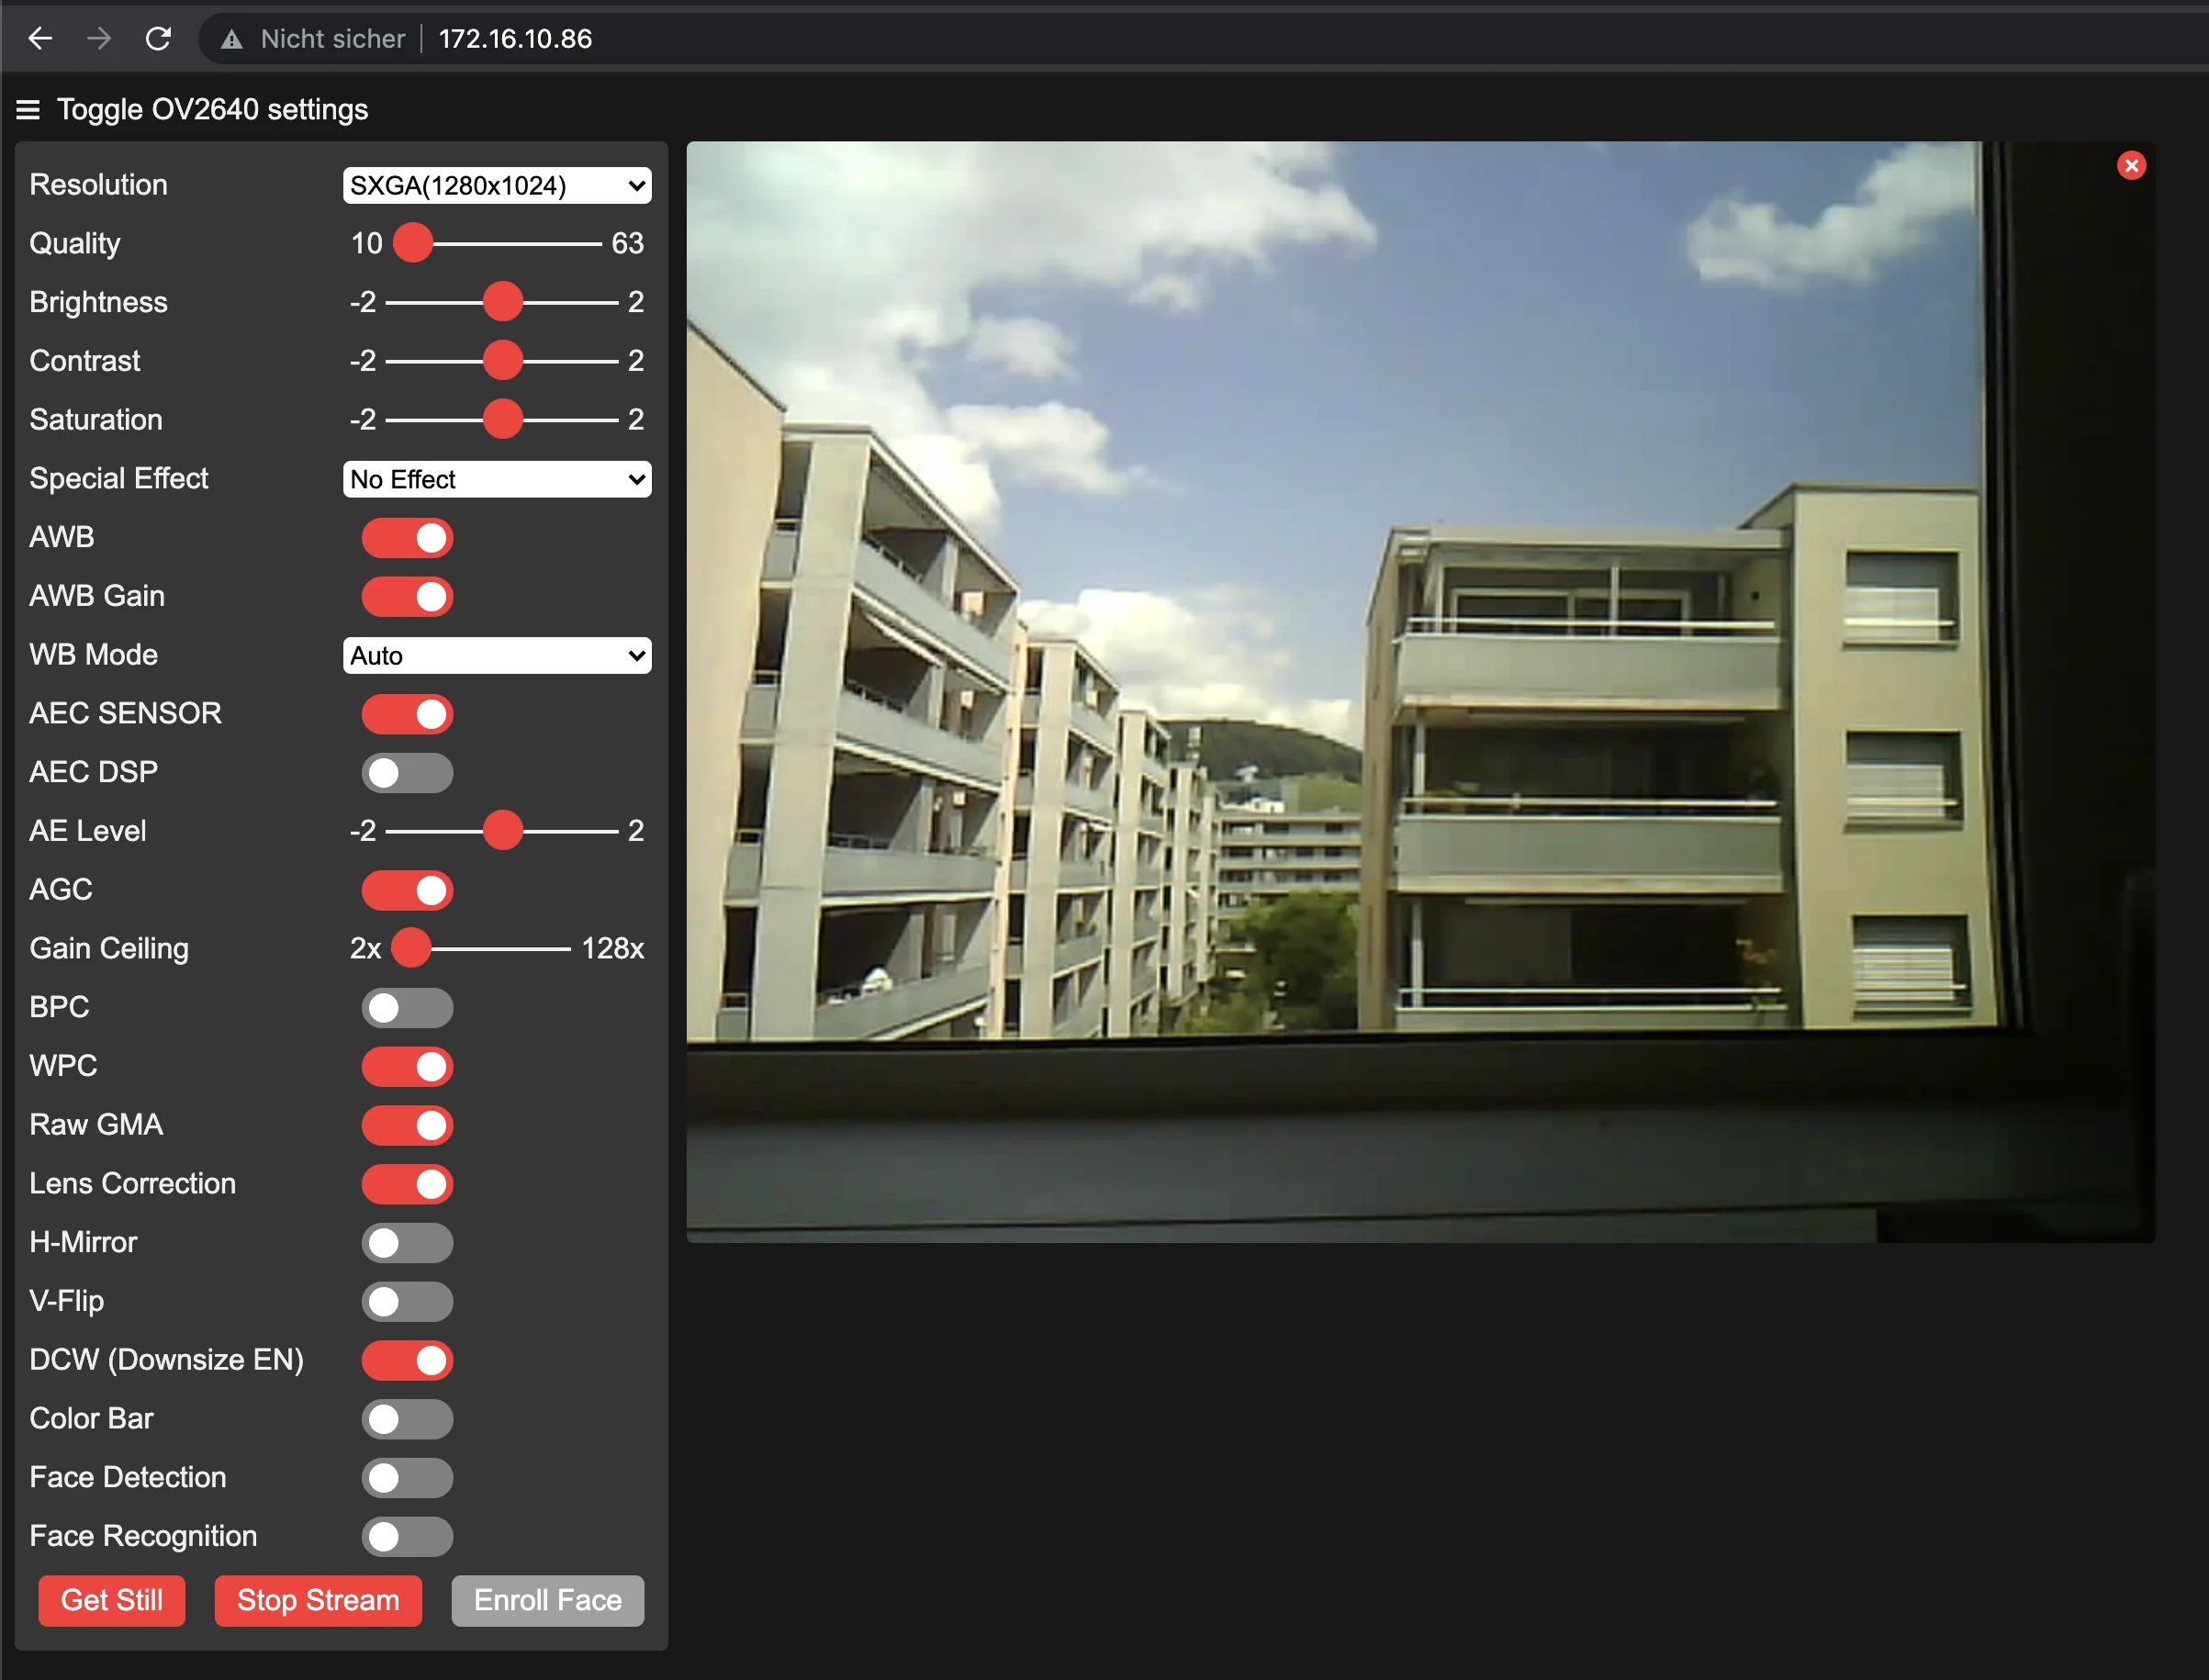Click the Get Still button
The width and height of the screenshot is (2209, 1680).
click(112, 1601)
